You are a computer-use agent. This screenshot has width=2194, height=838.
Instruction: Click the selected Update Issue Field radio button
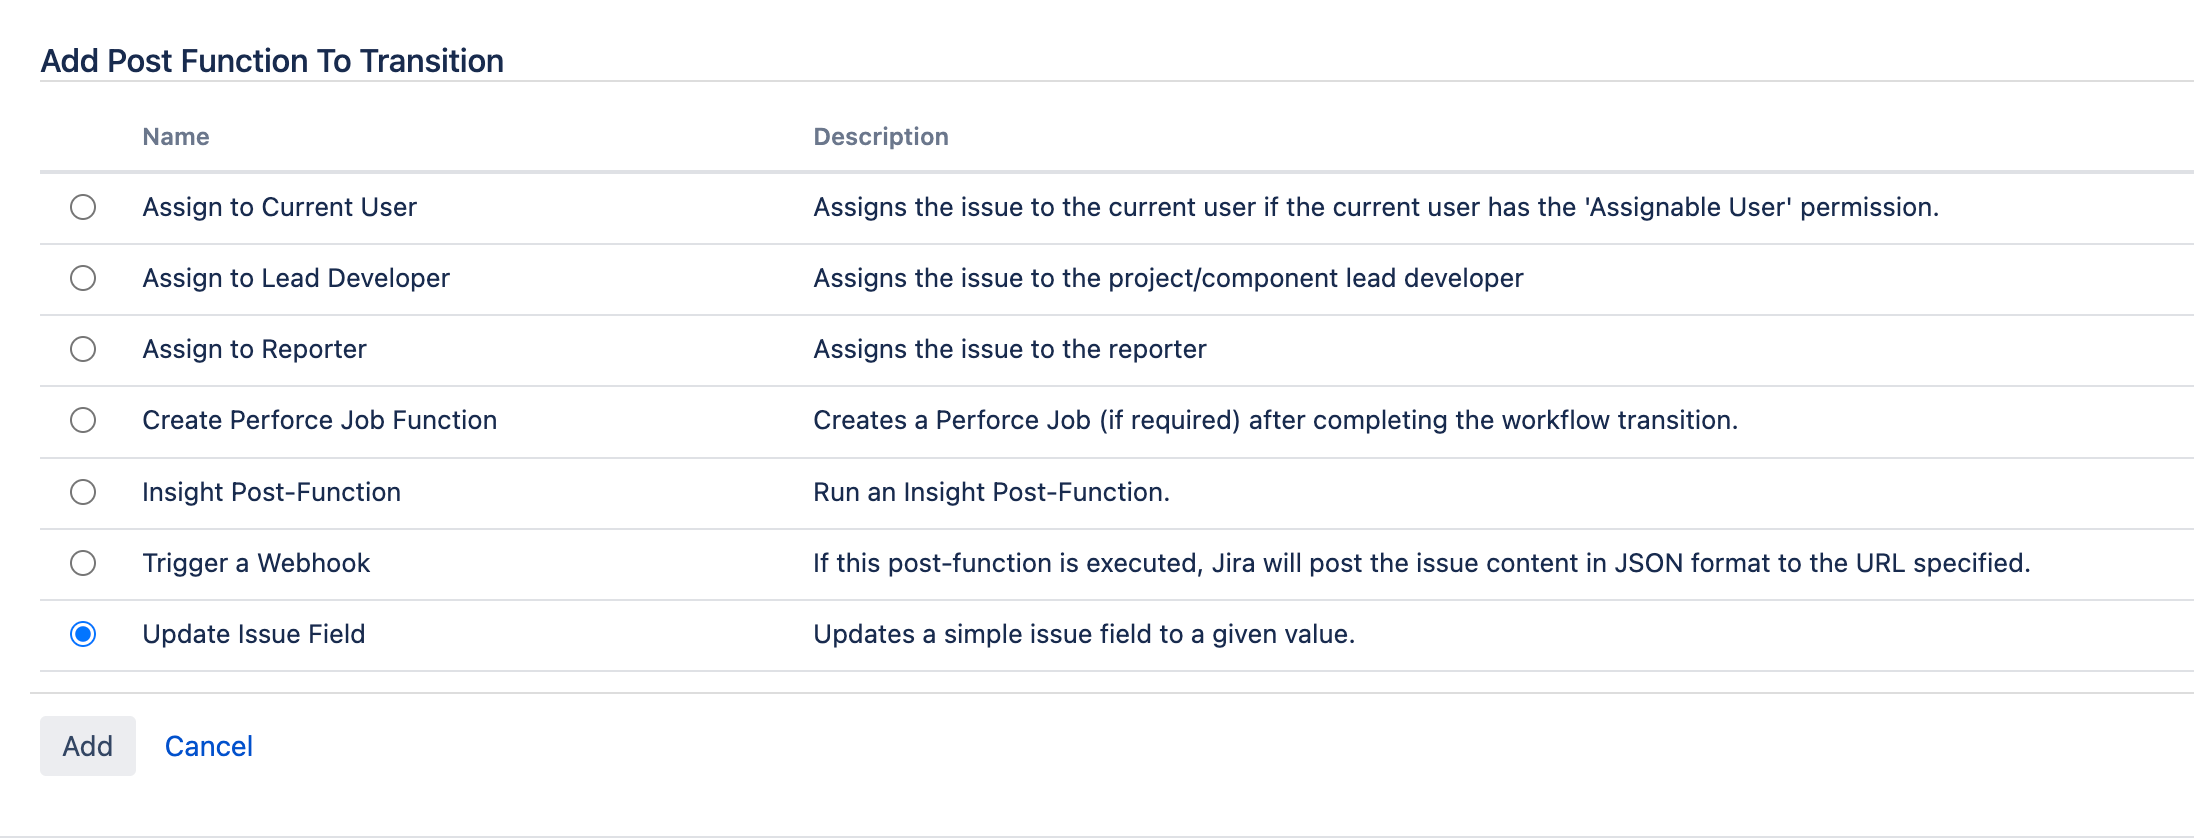click(83, 634)
